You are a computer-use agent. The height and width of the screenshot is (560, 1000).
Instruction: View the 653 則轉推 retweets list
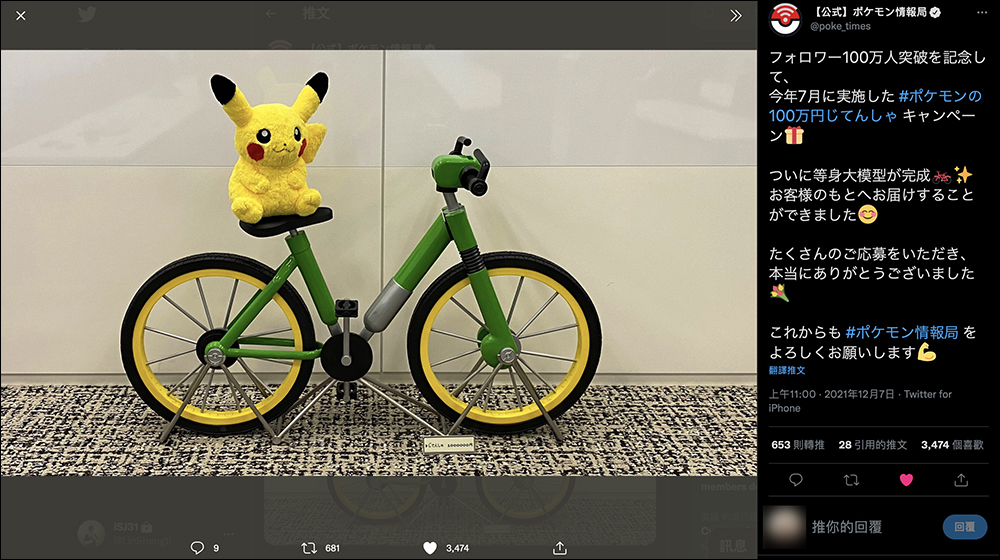[797, 444]
